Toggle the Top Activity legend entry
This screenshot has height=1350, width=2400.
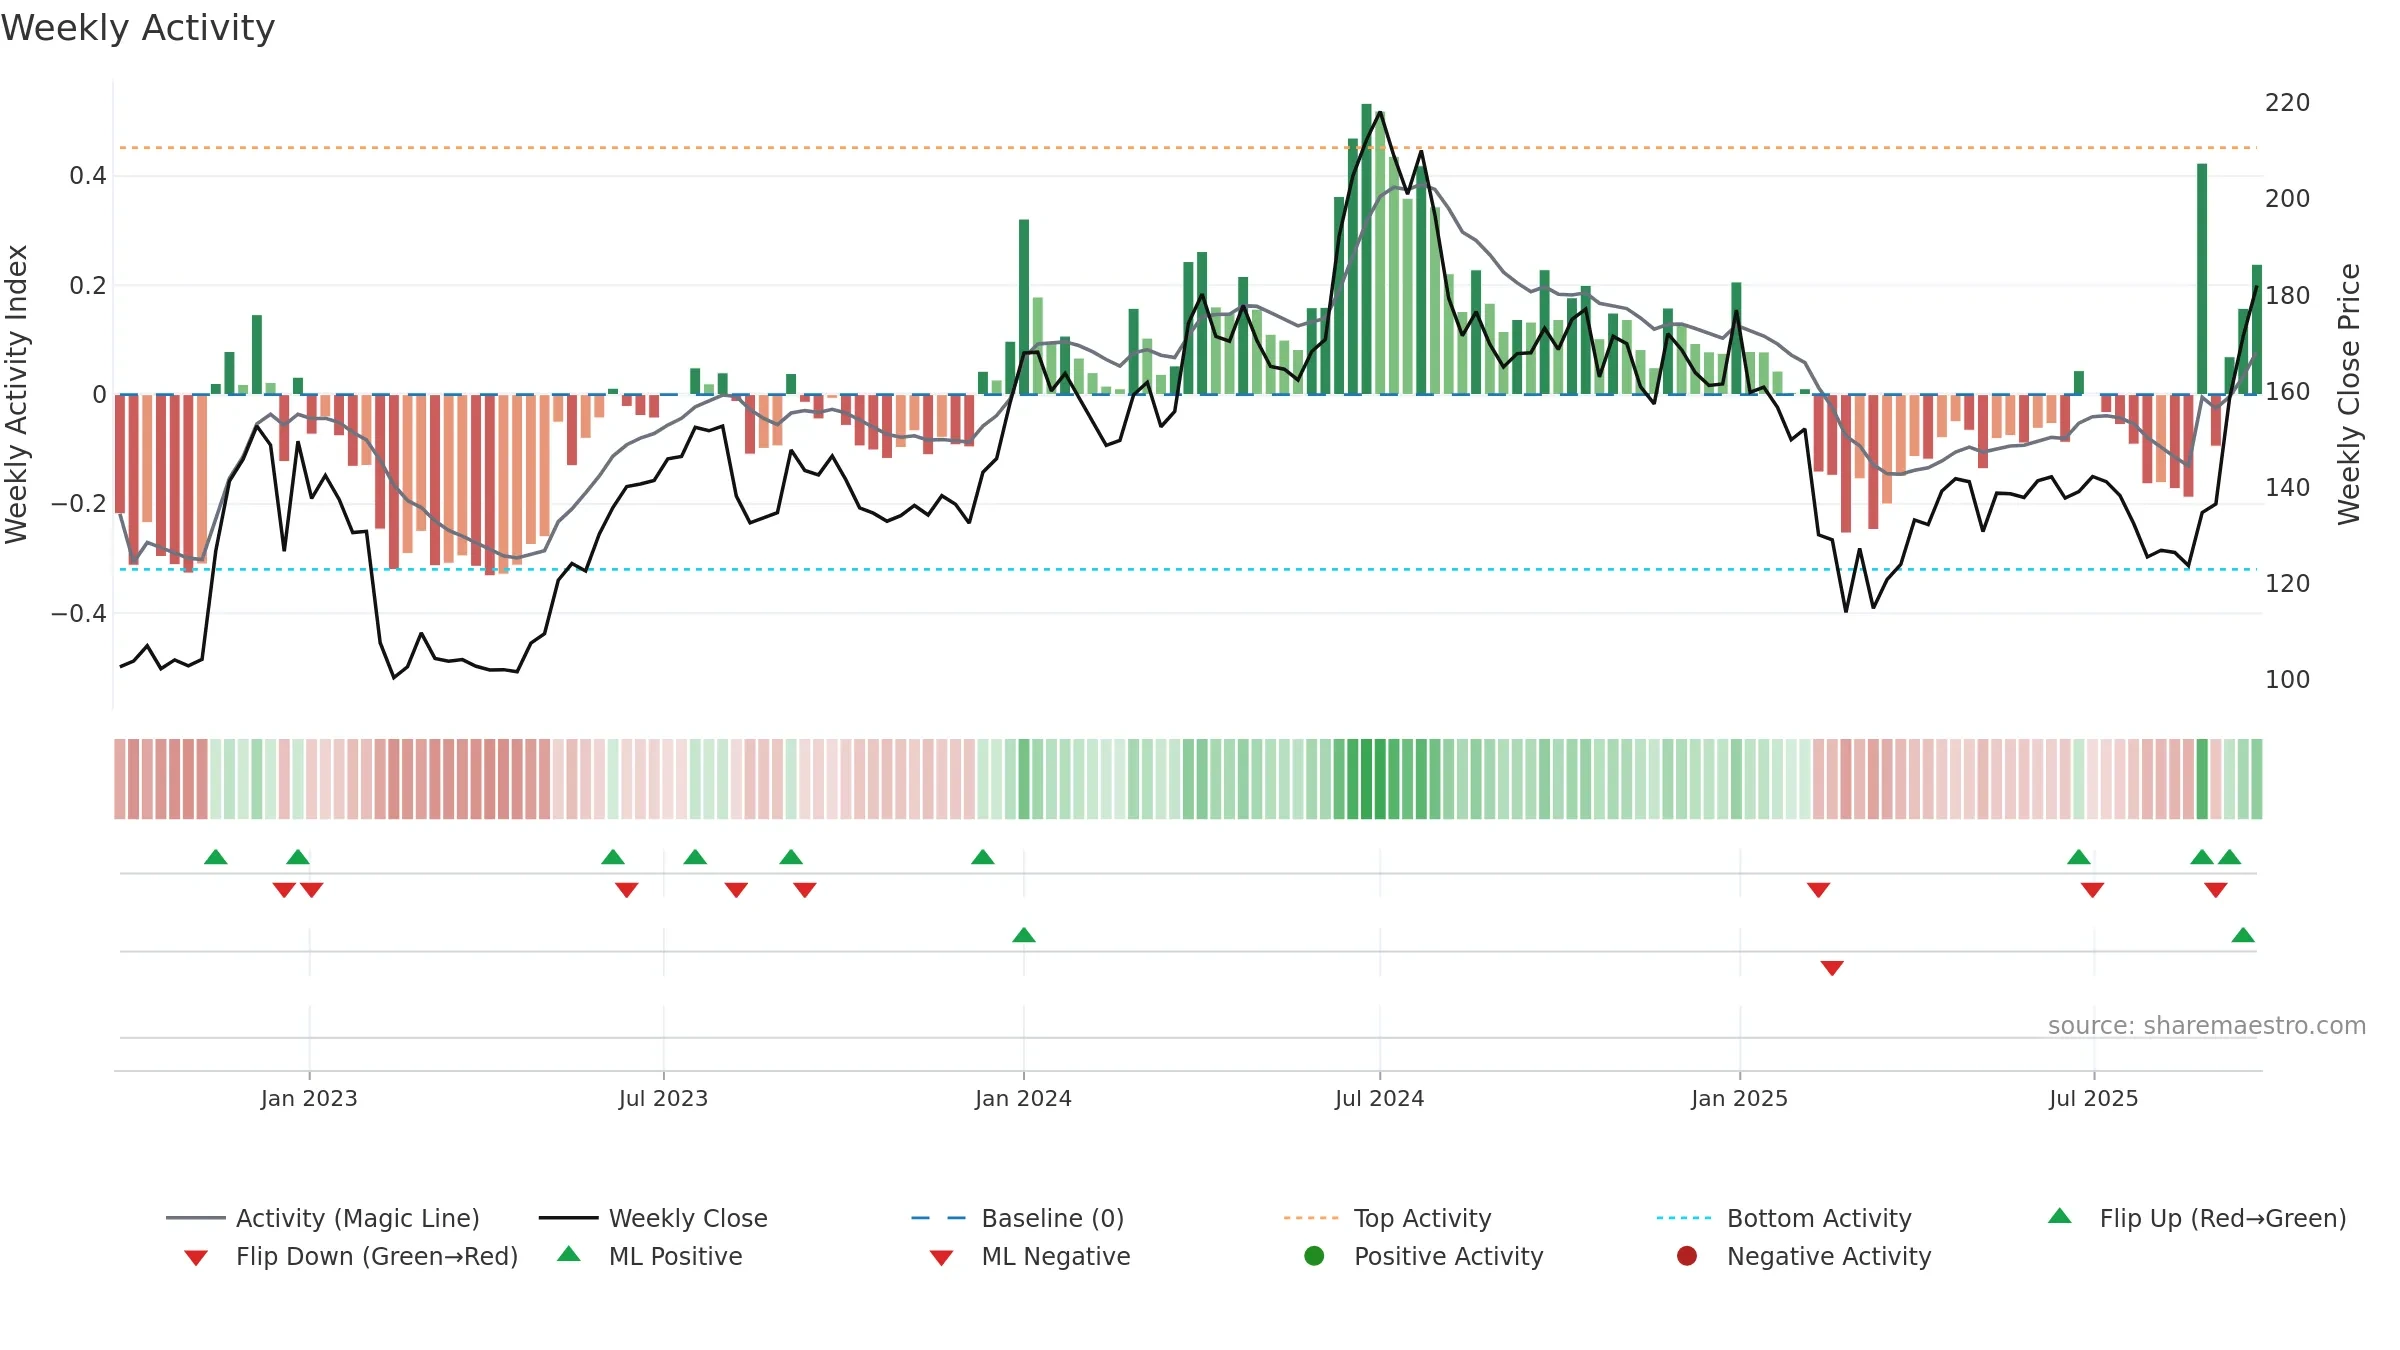1388,1218
